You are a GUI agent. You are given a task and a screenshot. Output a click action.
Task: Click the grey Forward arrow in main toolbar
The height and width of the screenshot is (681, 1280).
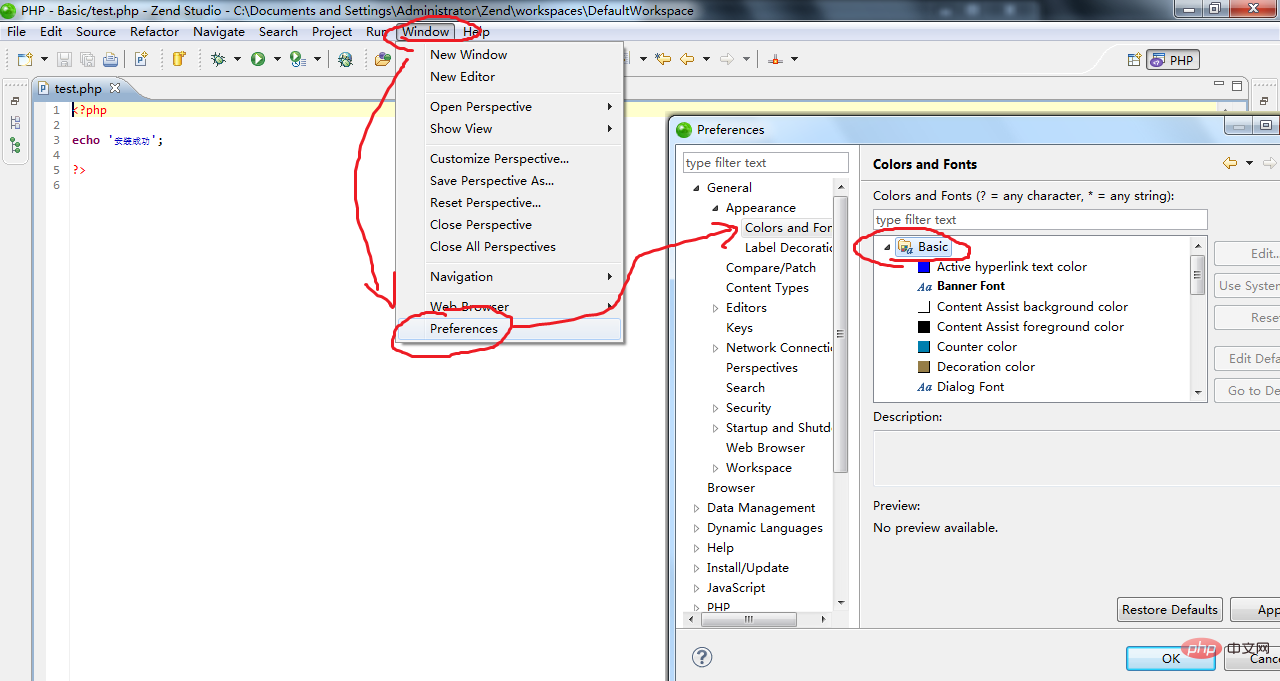(727, 59)
